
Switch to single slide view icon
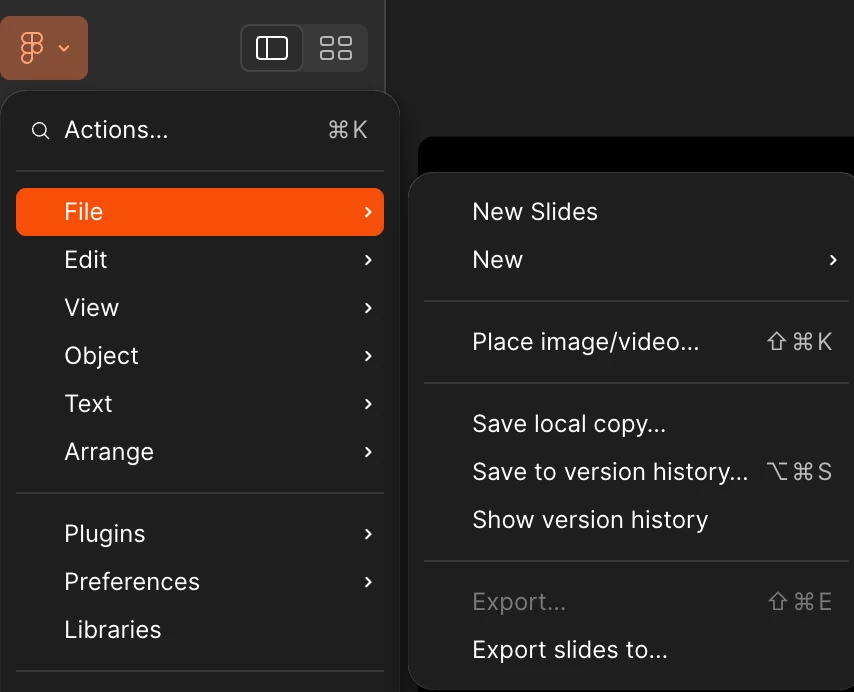[x=272, y=48]
